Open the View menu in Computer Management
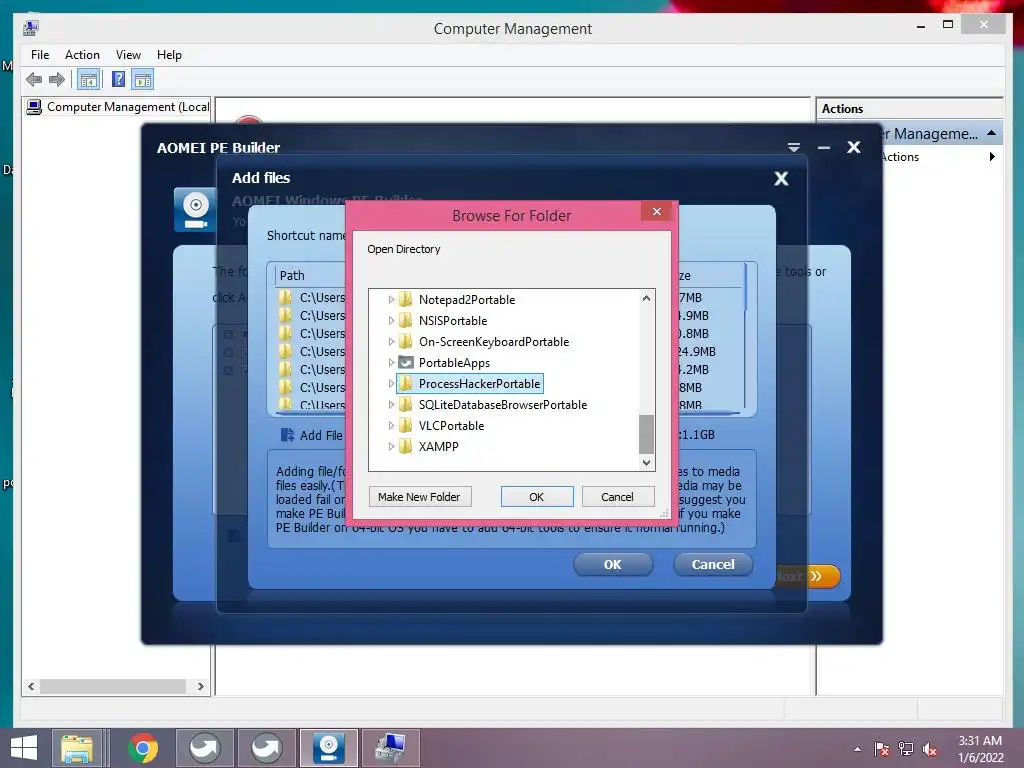This screenshot has width=1024, height=768. click(x=128, y=55)
